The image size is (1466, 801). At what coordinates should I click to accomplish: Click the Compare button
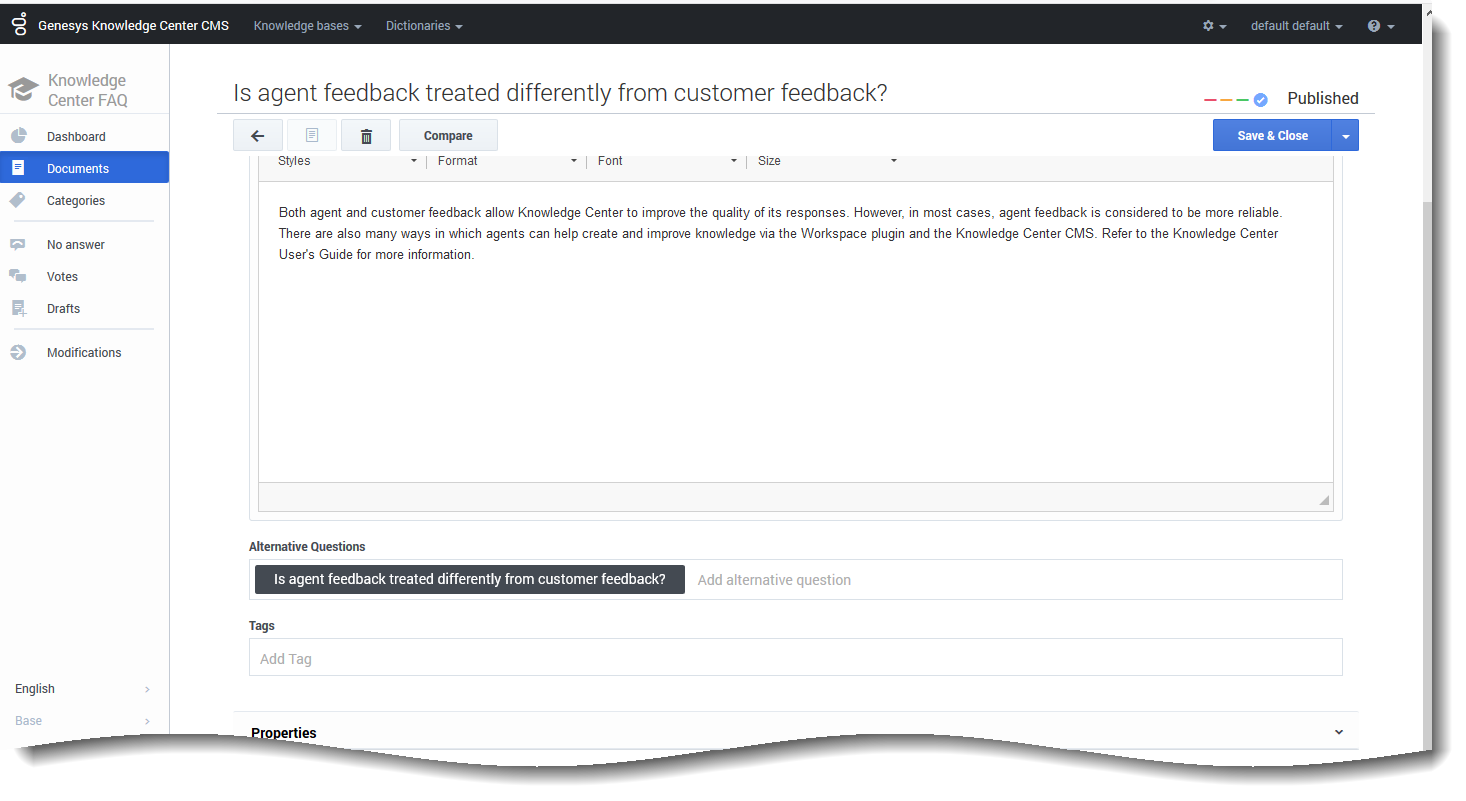point(448,136)
